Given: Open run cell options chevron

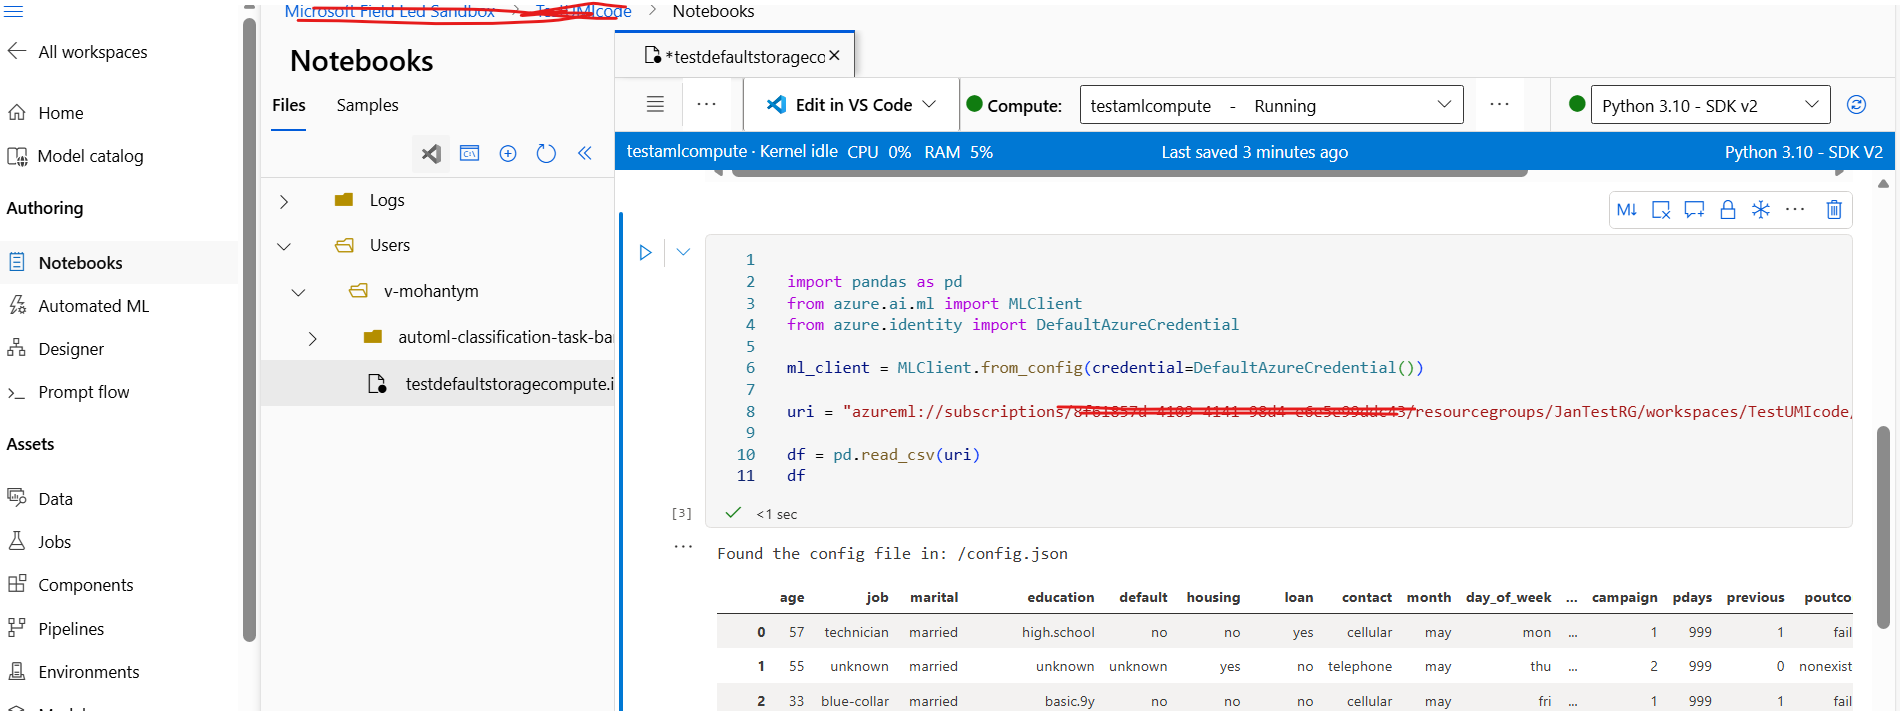Looking at the screenshot, I should click(683, 252).
